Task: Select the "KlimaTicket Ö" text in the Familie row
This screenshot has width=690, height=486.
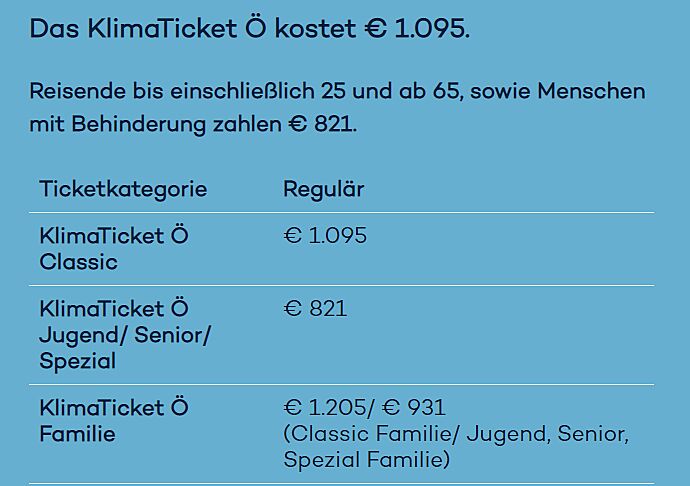Action: click(x=114, y=408)
